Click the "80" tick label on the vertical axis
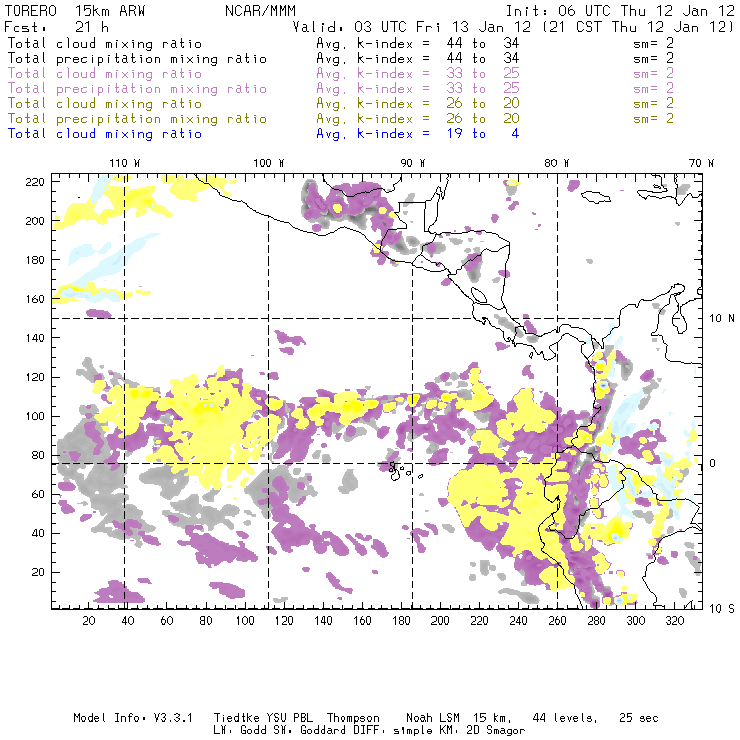Screen dimensions: 740x740 pos(38,455)
